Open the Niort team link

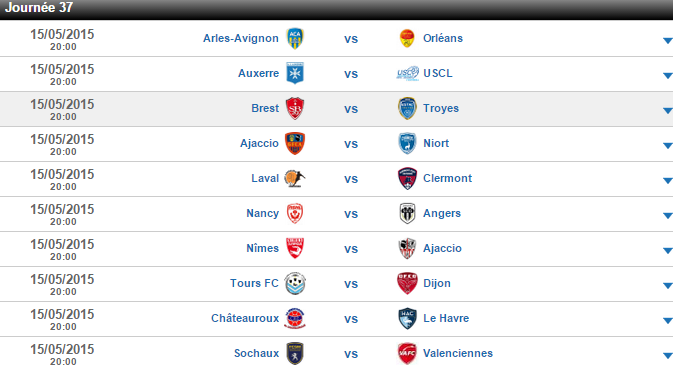[x=436, y=143]
